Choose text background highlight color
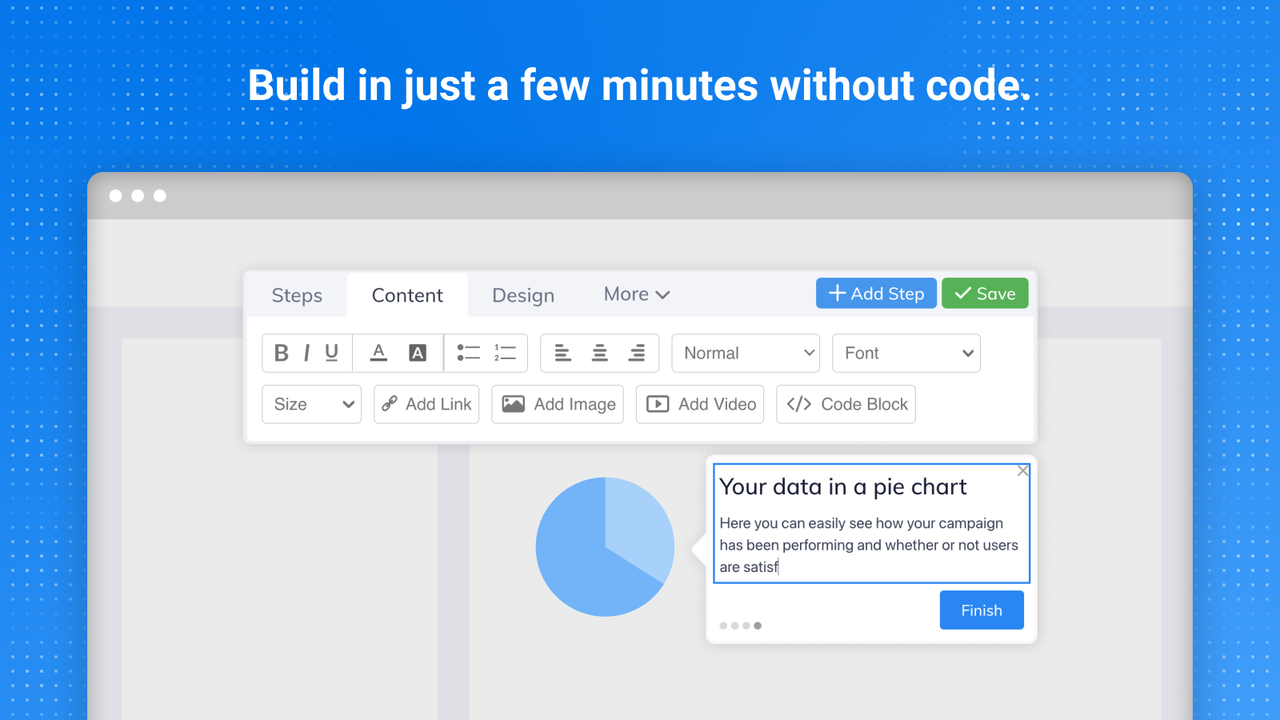The width and height of the screenshot is (1280, 720). point(418,353)
